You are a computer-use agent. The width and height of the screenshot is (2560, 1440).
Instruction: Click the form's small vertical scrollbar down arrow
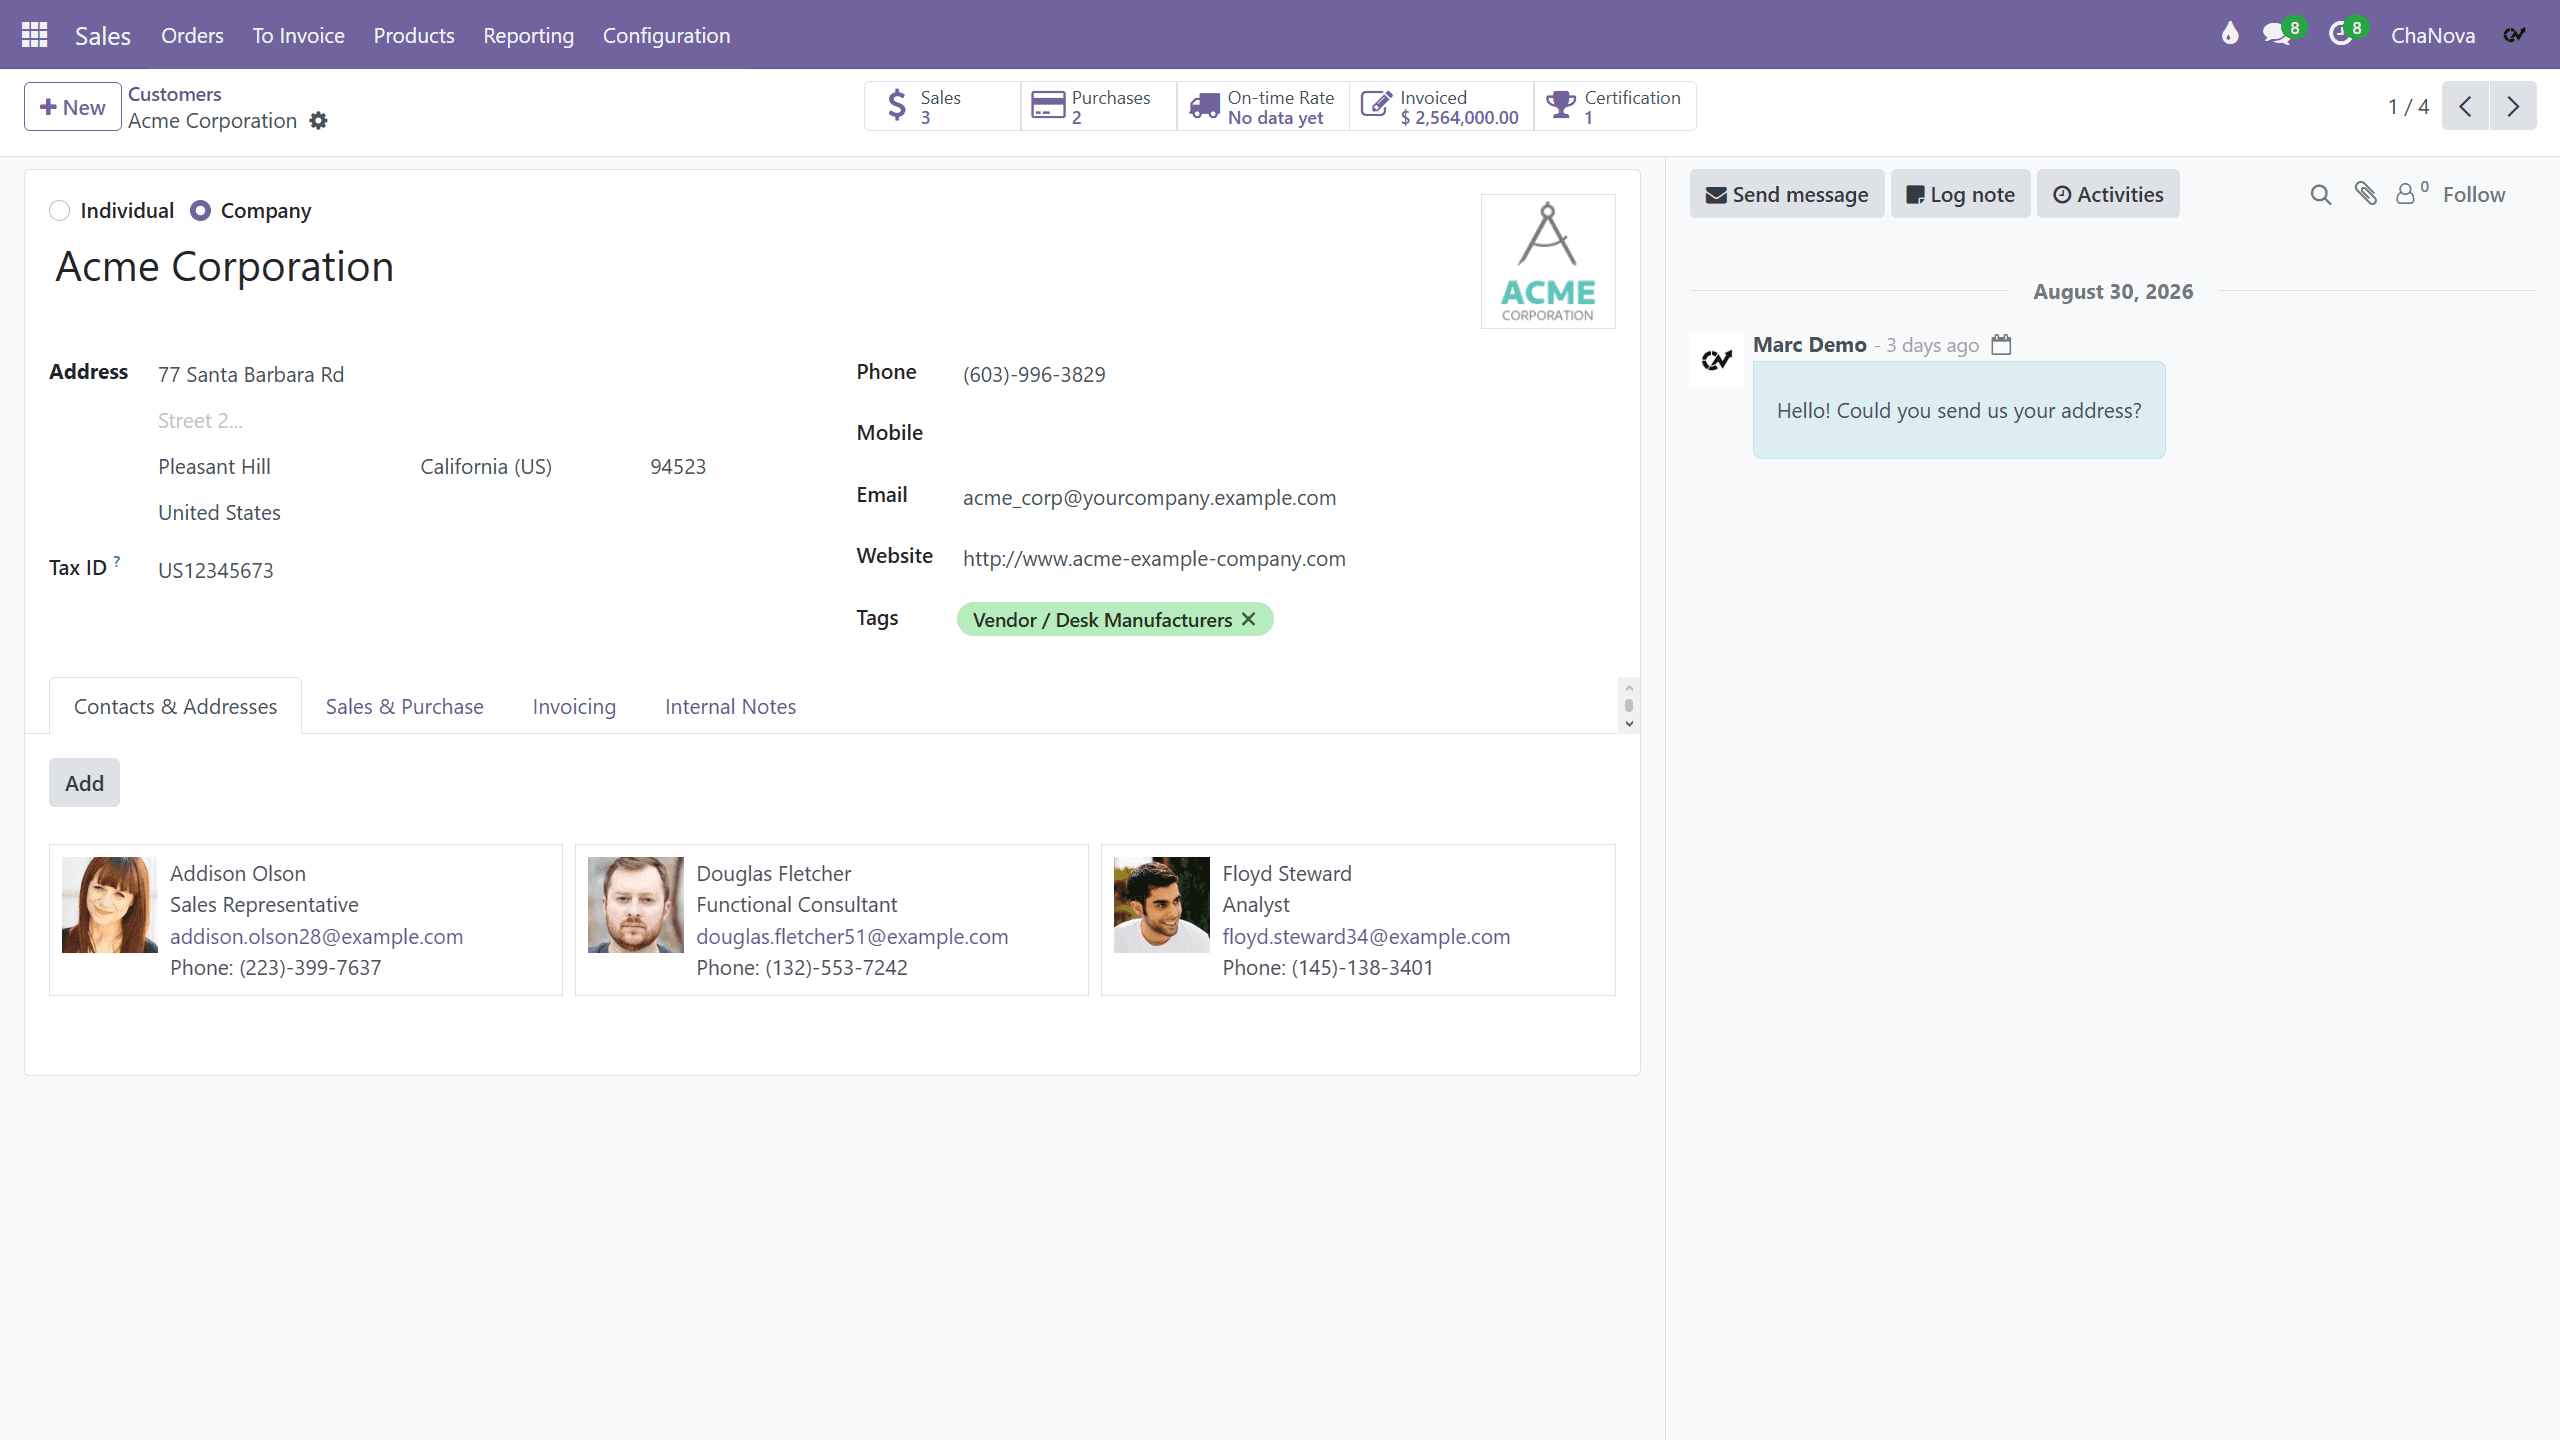1629,724
